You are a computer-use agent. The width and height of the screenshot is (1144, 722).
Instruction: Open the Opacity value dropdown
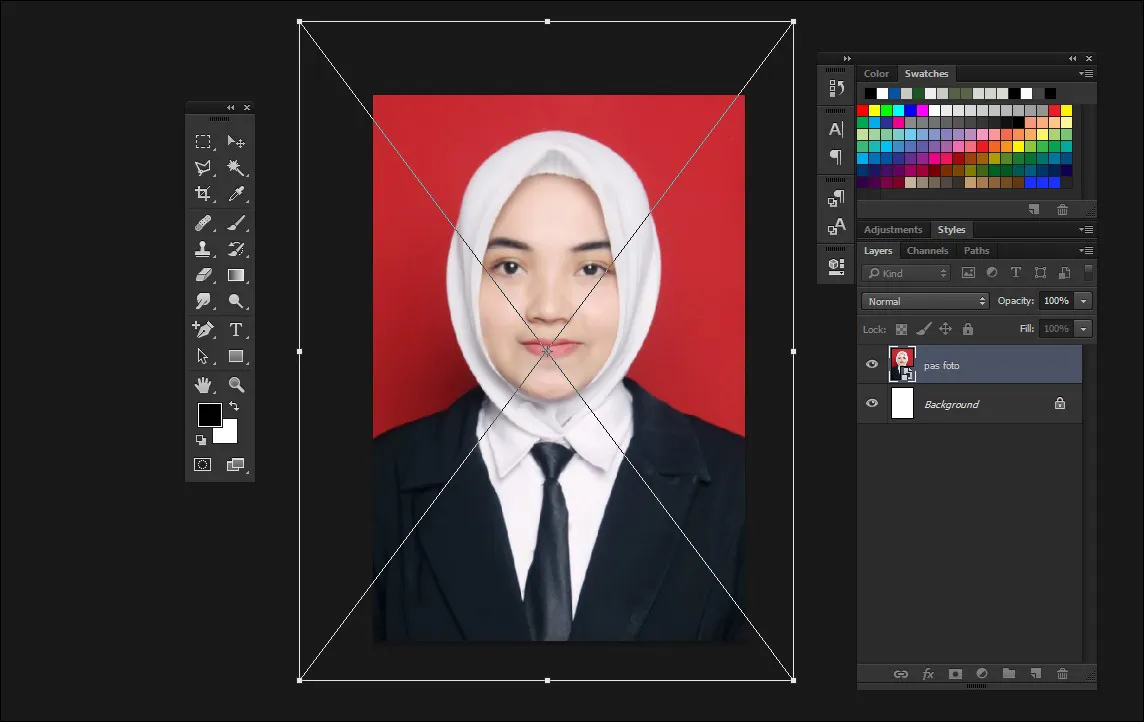pos(1084,300)
